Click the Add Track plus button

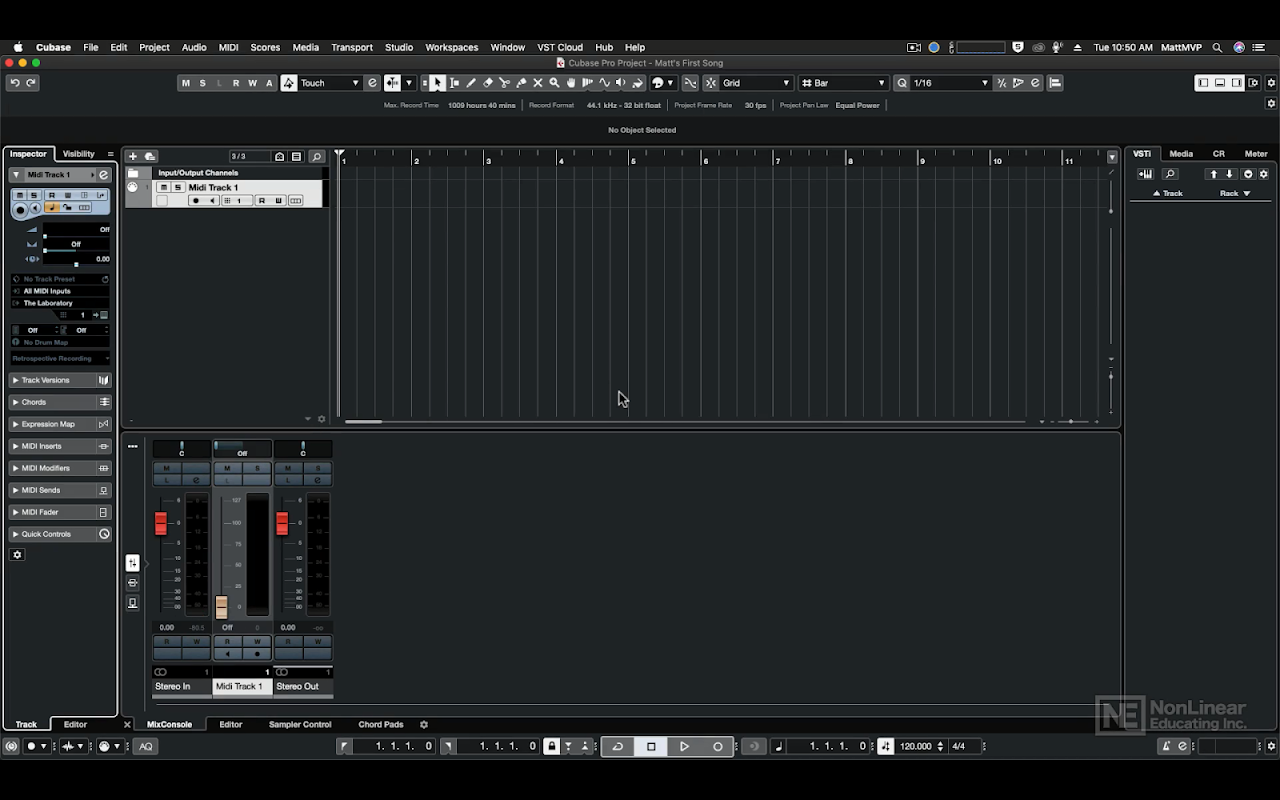click(x=133, y=156)
